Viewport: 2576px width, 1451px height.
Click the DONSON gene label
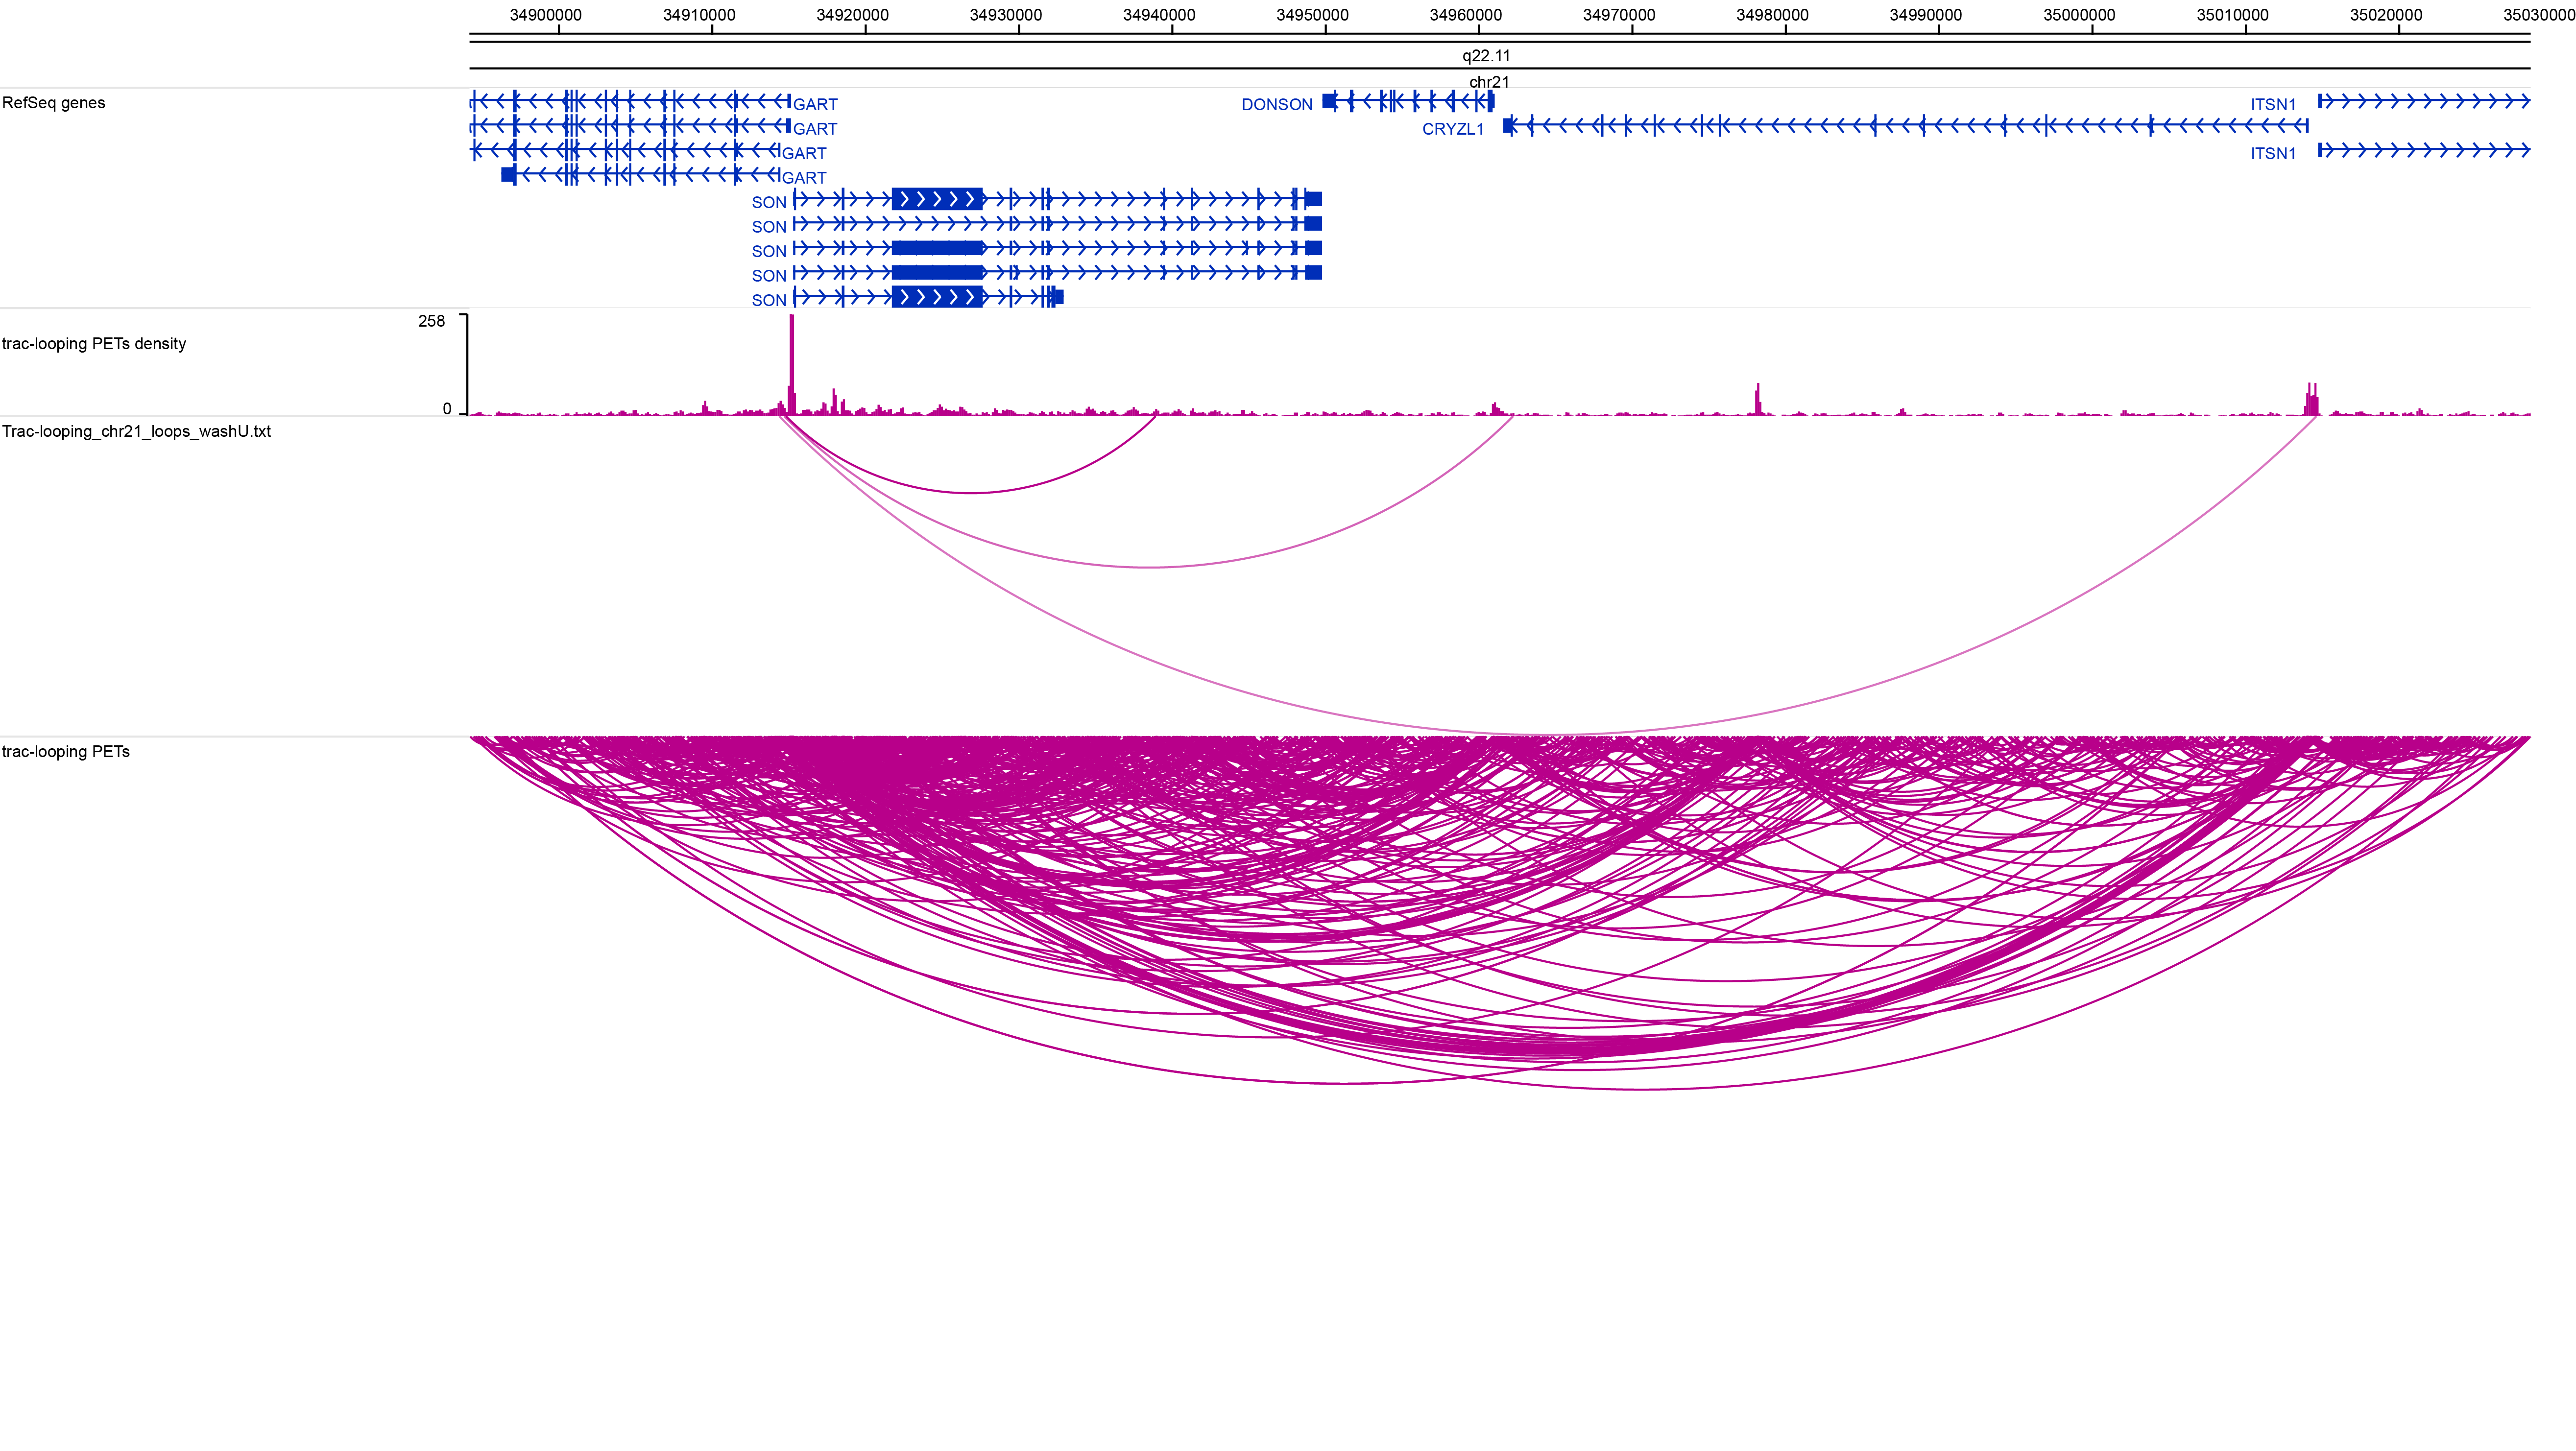click(1277, 105)
